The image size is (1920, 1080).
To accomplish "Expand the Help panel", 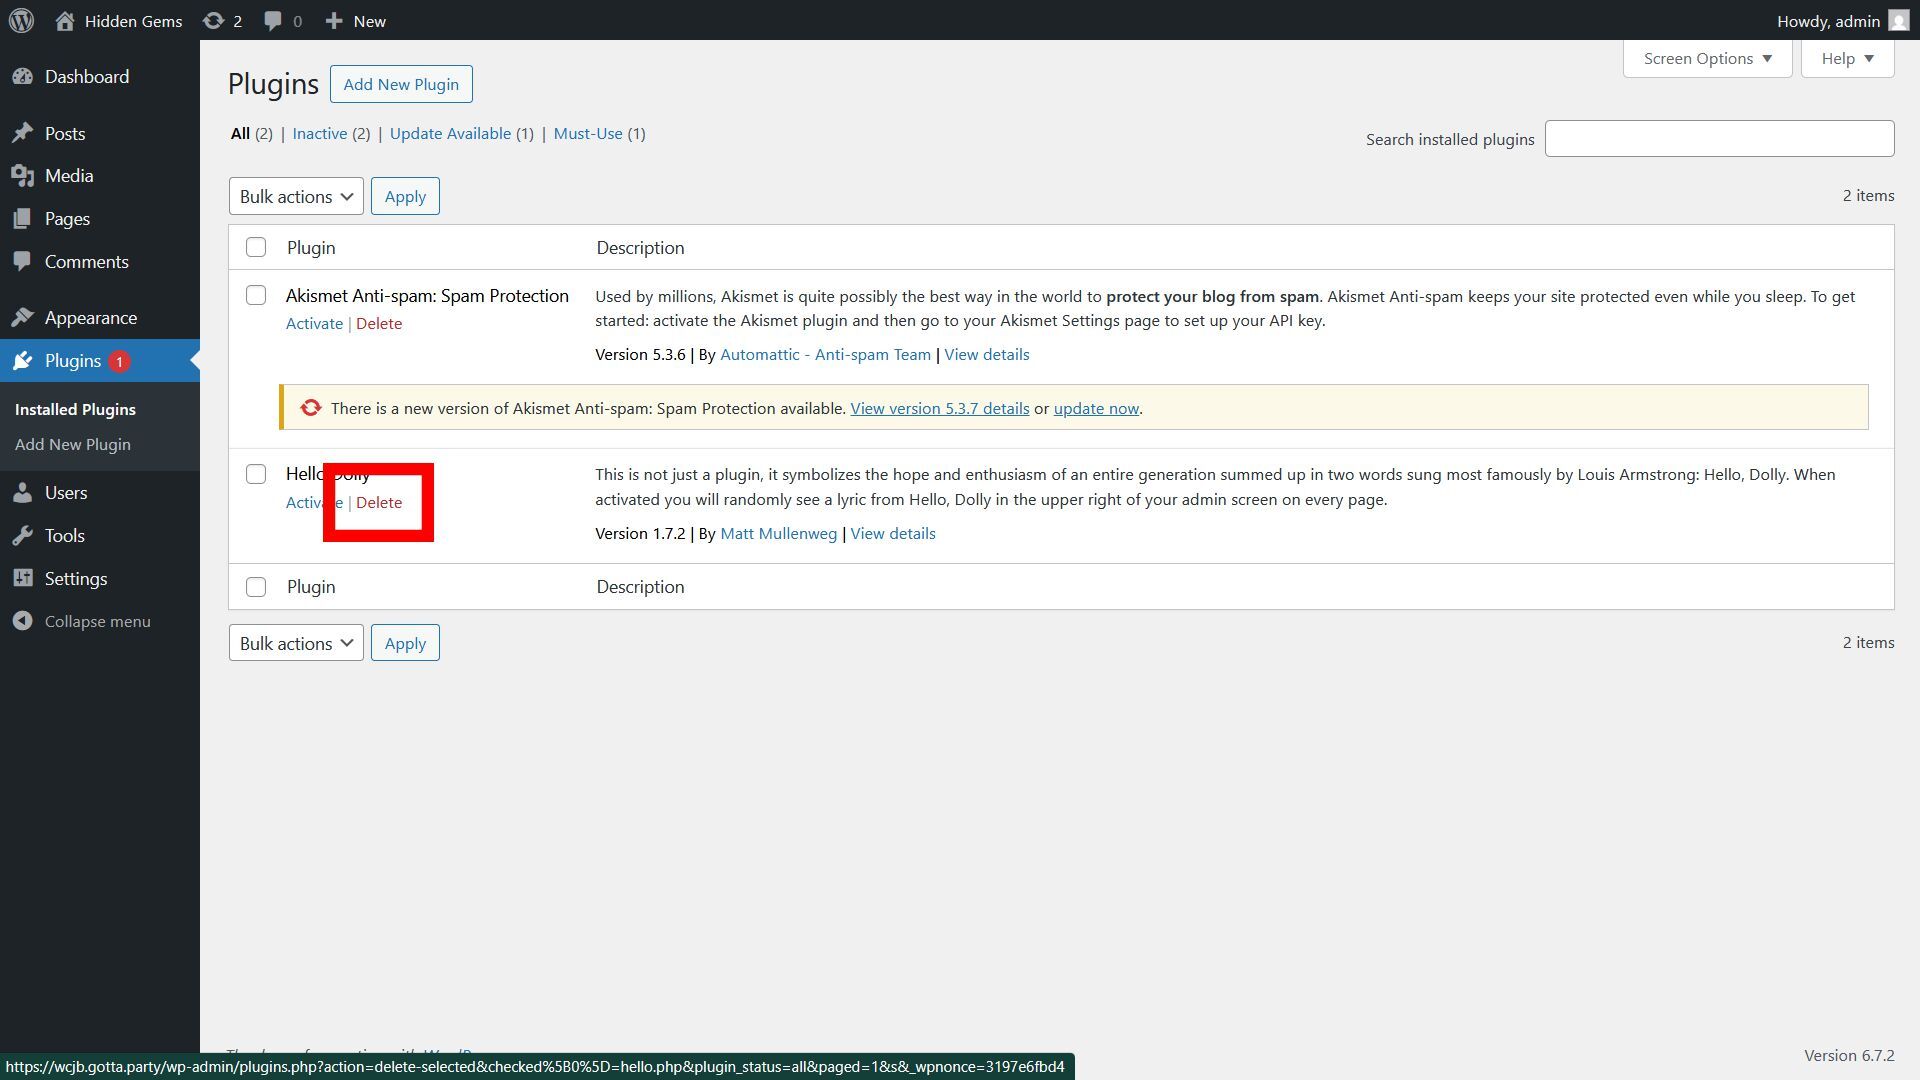I will [x=1847, y=58].
